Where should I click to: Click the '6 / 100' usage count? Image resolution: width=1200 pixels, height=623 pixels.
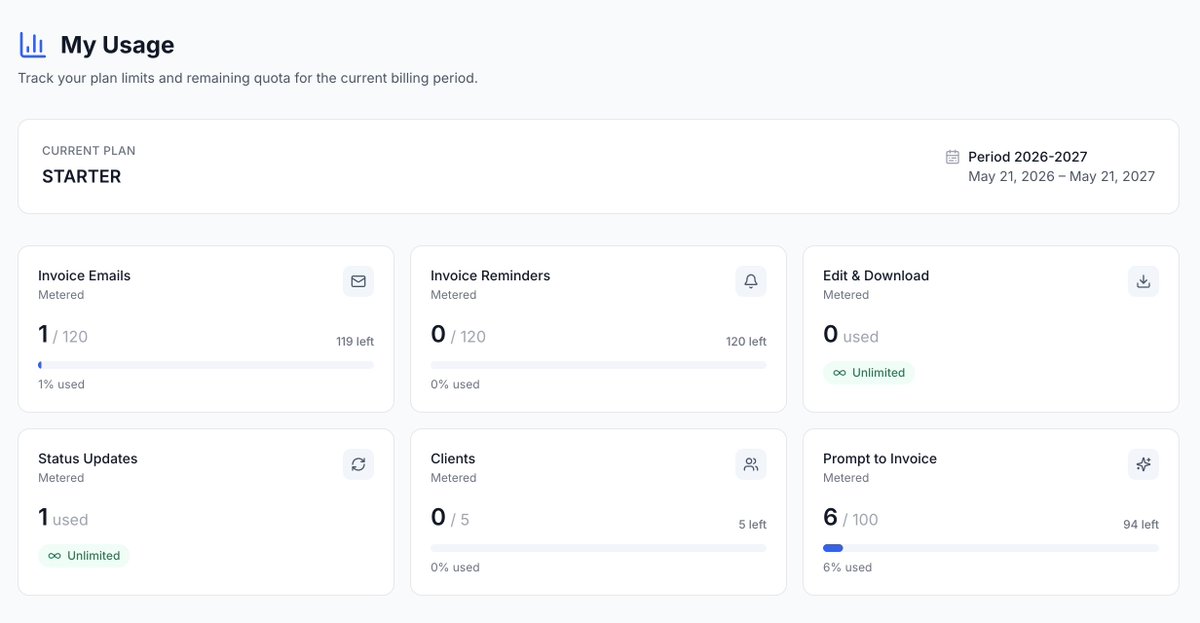coord(851,518)
